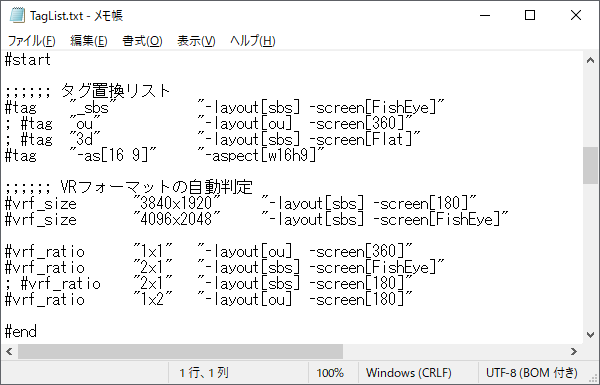The width and height of the screenshot is (600, 385).
Task: Open the 表示(V) menu
Action: [196, 41]
